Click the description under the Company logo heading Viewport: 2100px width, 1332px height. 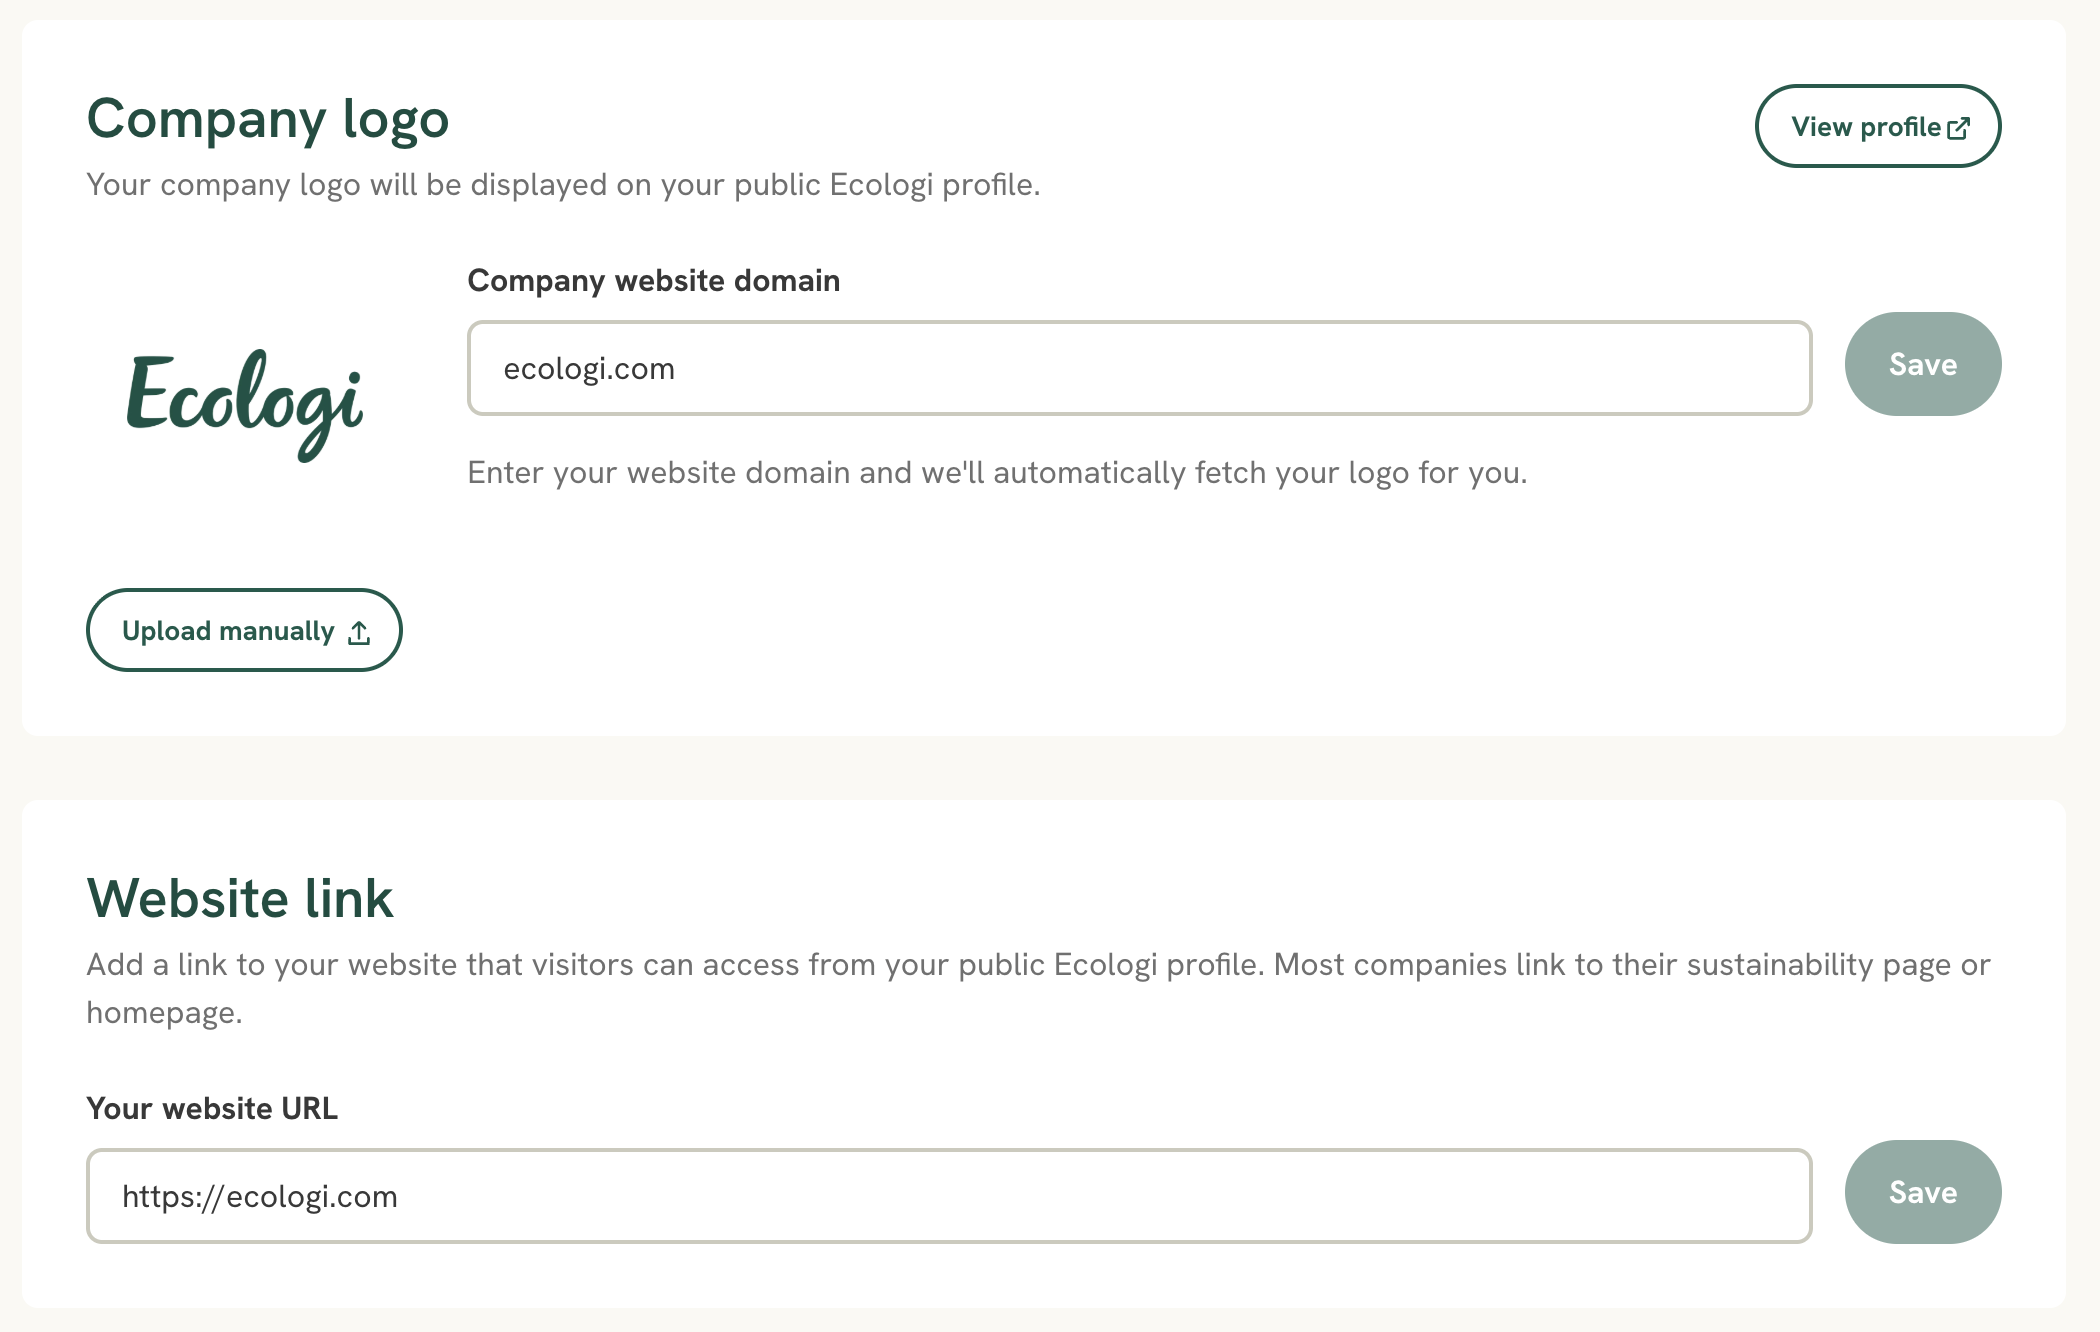pos(563,185)
